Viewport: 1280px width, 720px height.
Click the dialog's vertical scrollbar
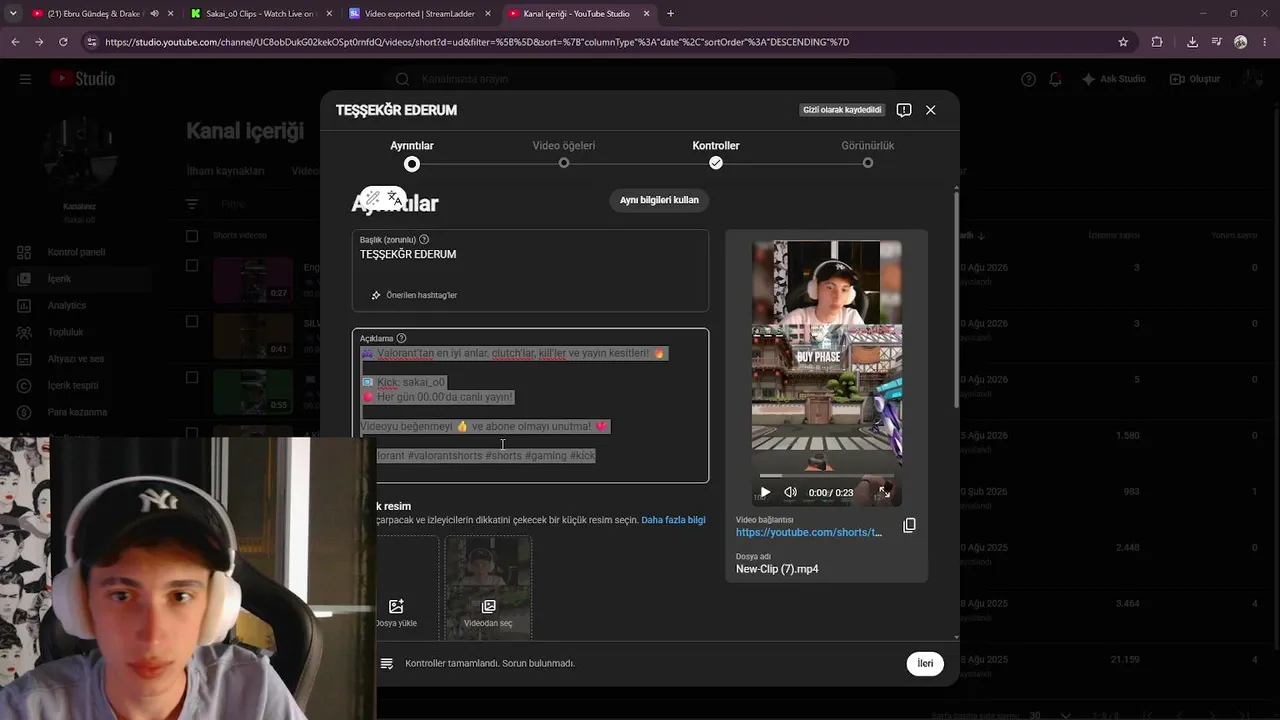click(x=956, y=300)
